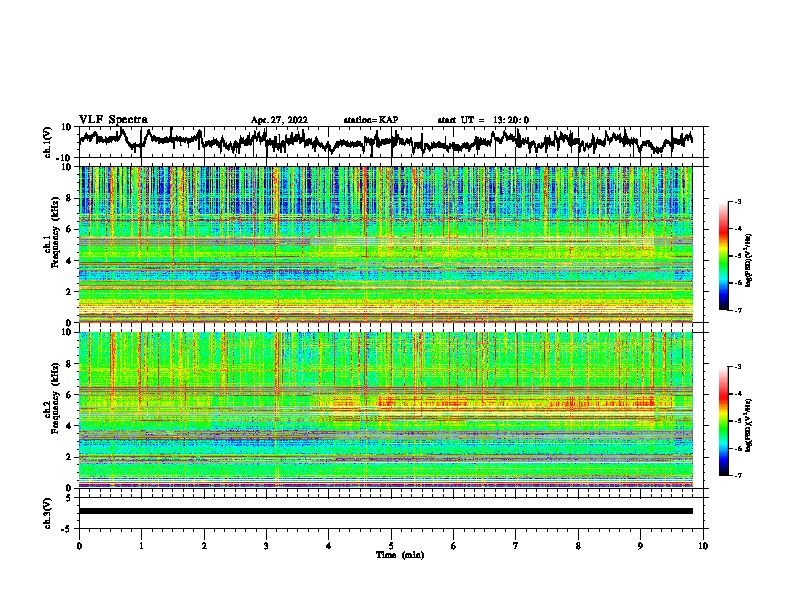
Task: Click the "station=KAP" header label
Action: [x=371, y=120]
